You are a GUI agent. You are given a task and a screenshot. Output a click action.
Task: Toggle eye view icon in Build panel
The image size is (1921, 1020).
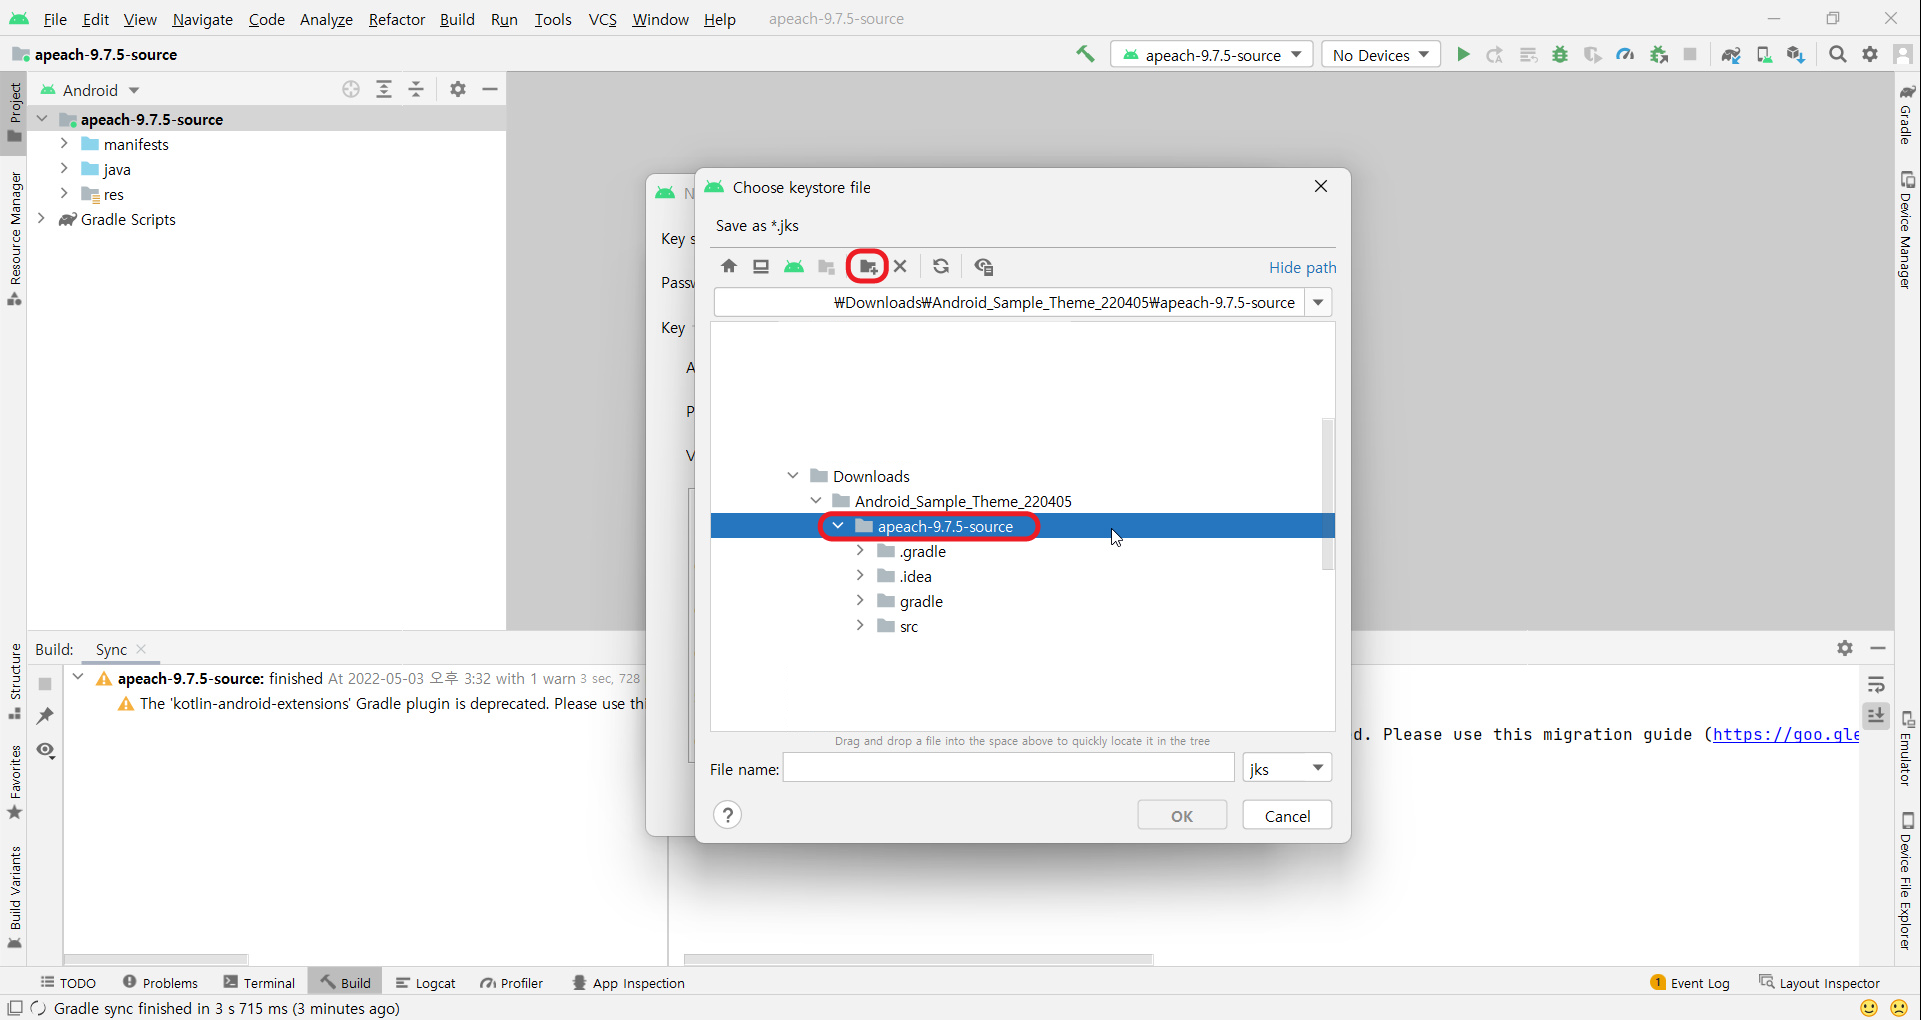pyautogui.click(x=45, y=750)
